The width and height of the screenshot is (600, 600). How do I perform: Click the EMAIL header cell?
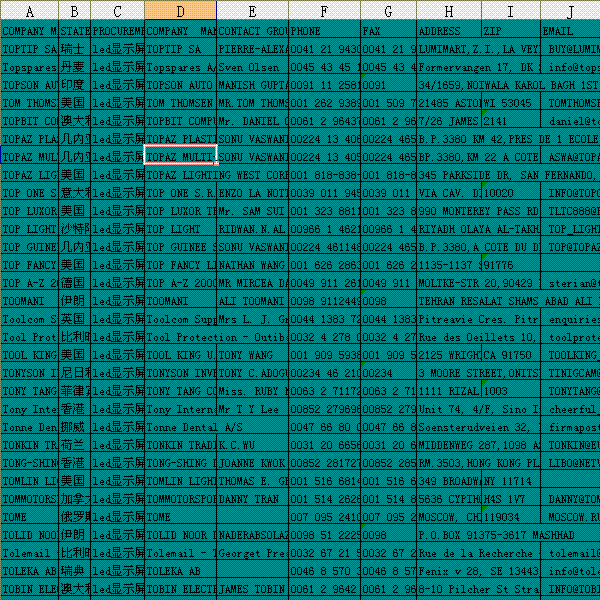tap(570, 31)
